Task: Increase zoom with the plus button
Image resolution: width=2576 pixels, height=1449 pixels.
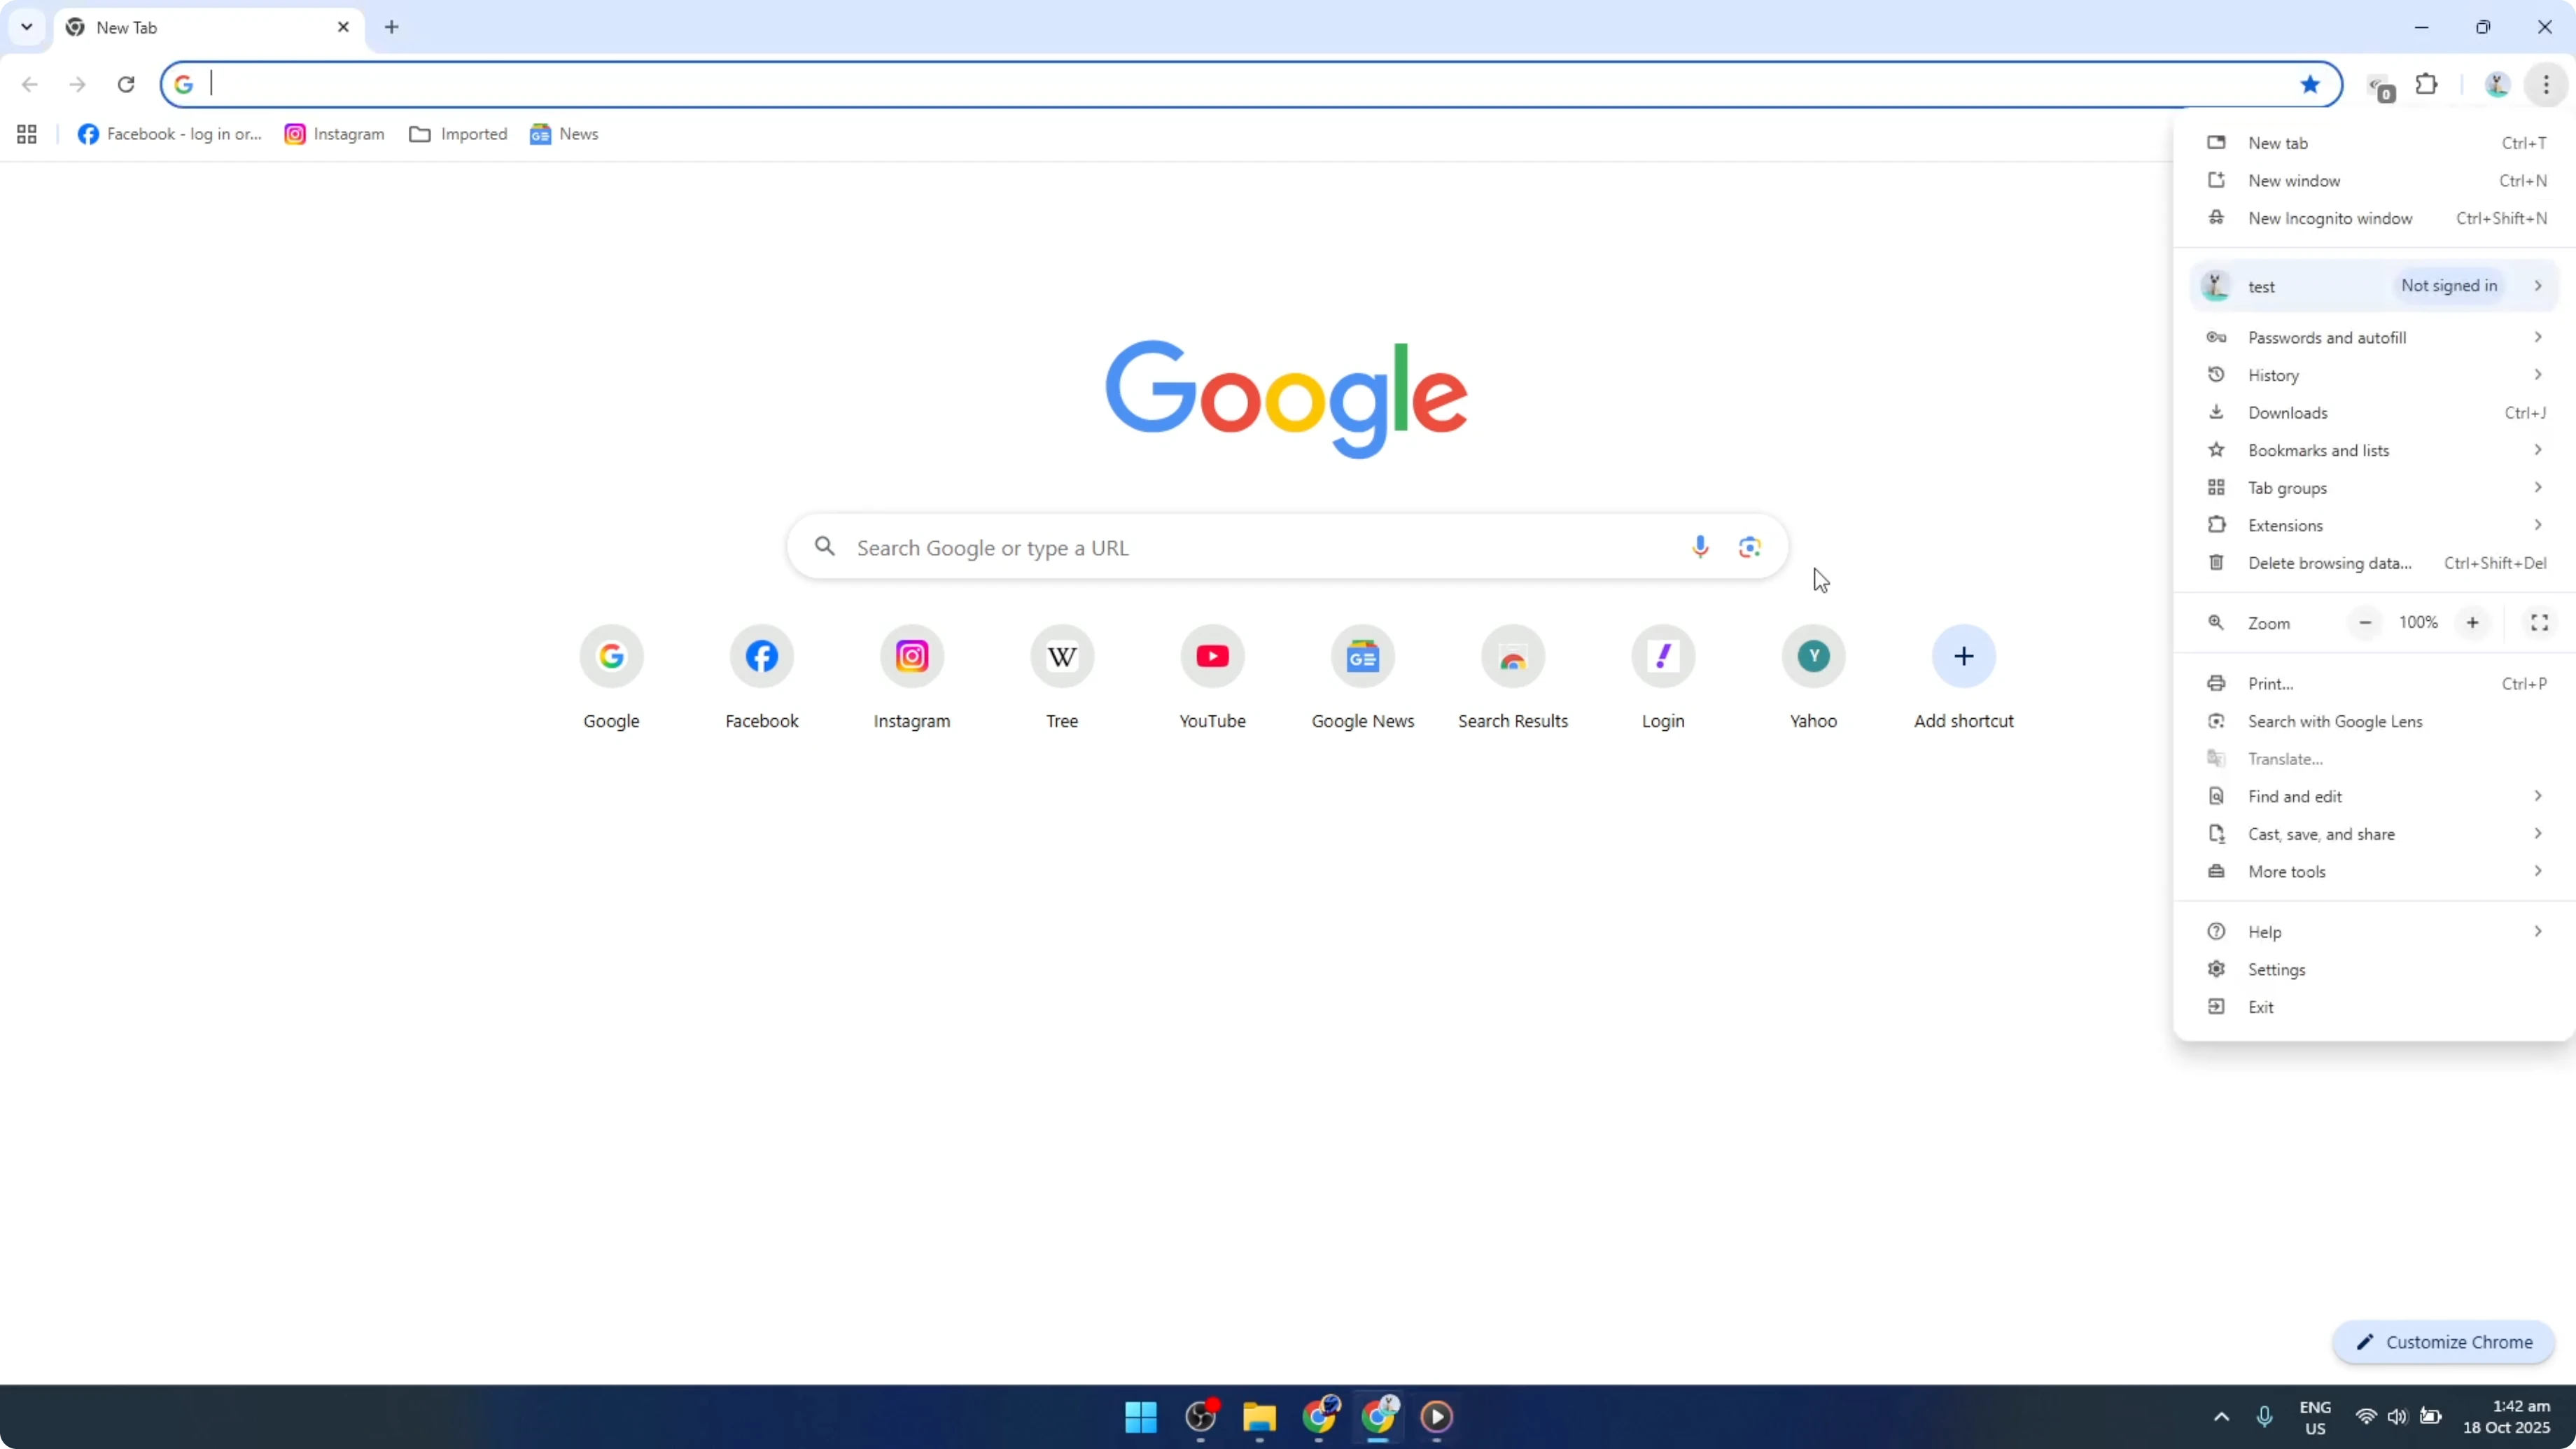Action: pos(2472,623)
